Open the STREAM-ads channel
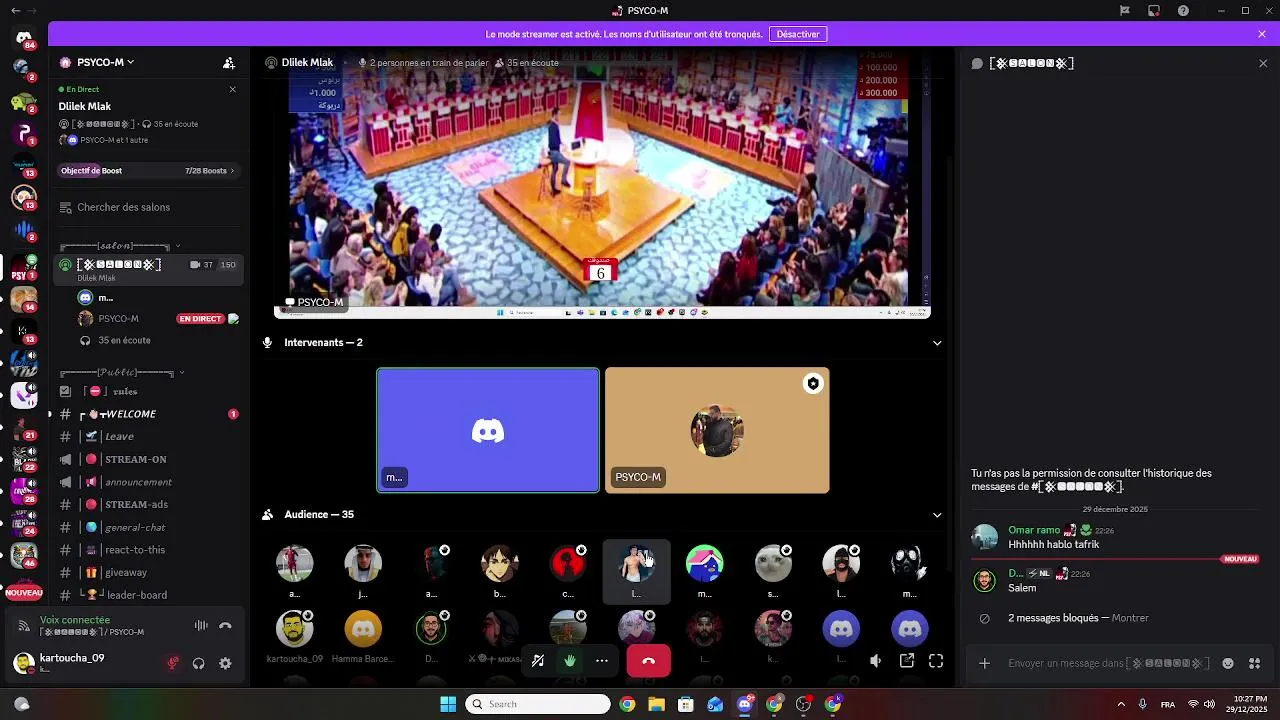 (149, 505)
